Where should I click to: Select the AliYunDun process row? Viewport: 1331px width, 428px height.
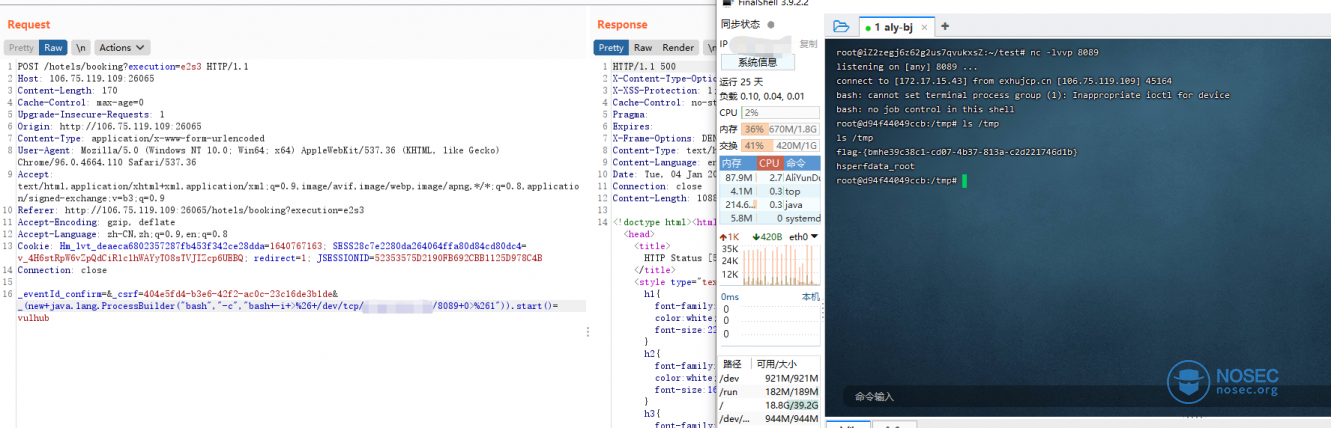[770, 177]
